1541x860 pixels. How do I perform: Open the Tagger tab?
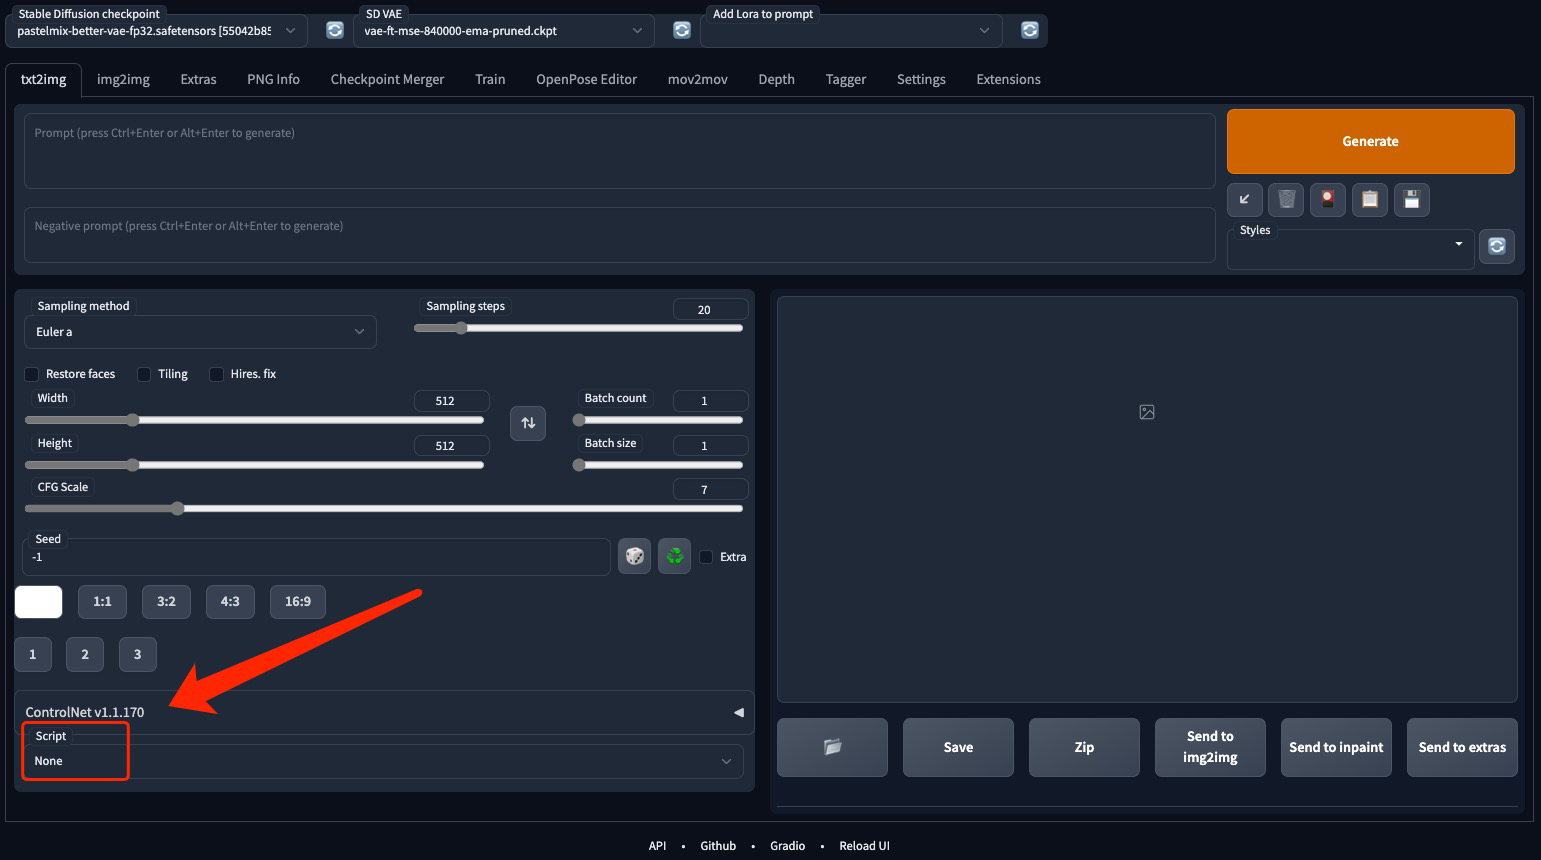tap(845, 80)
